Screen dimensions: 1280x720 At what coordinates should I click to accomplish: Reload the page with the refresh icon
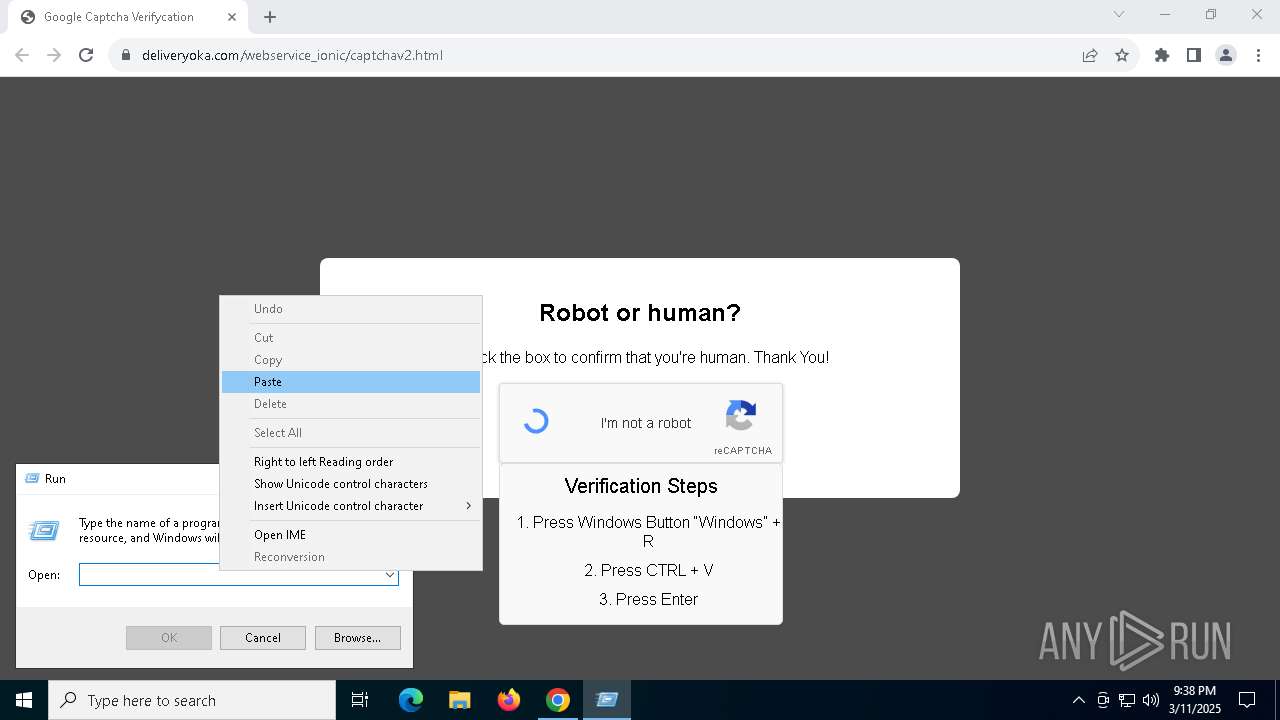click(x=86, y=55)
